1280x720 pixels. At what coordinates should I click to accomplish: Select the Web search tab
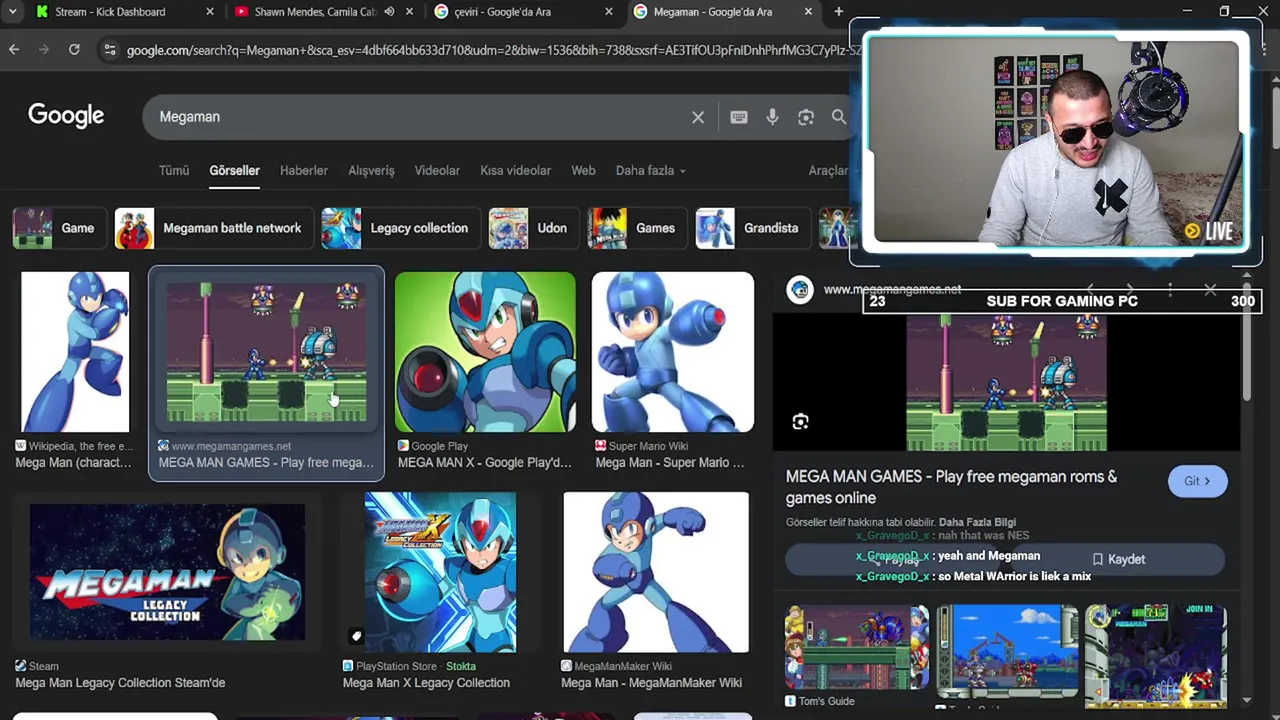583,171
